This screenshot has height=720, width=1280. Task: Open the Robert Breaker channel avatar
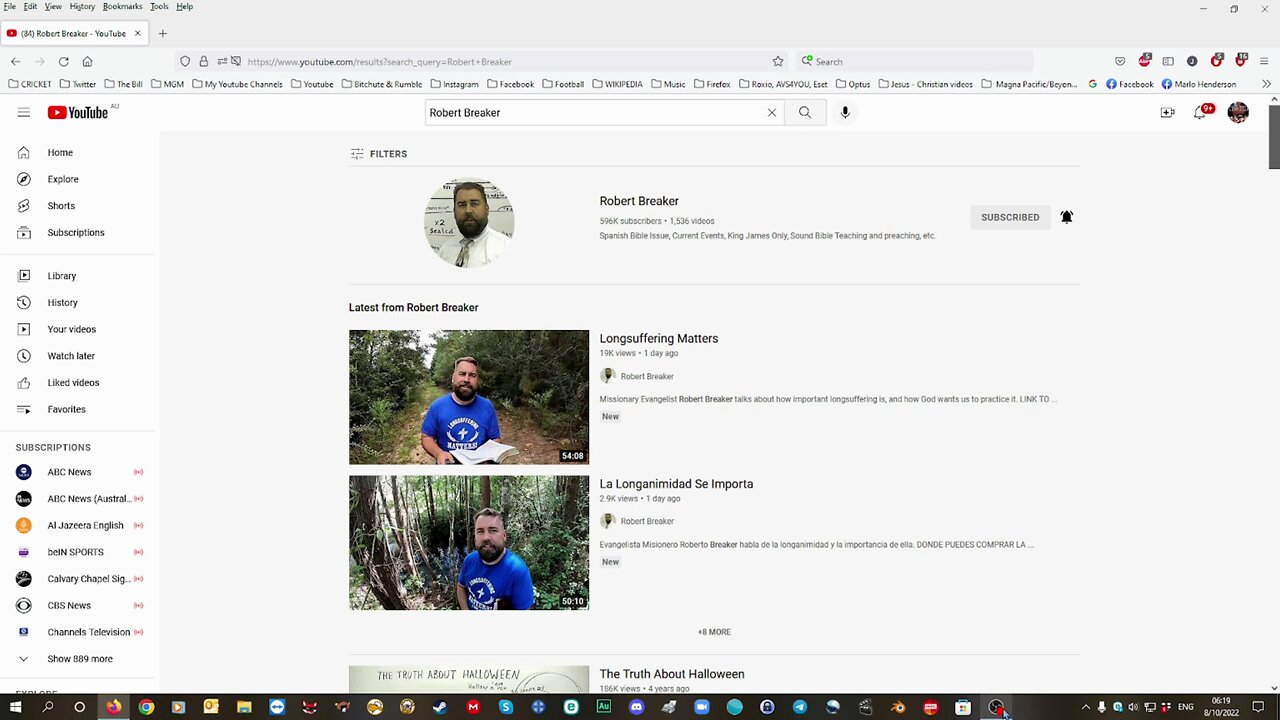(x=469, y=223)
